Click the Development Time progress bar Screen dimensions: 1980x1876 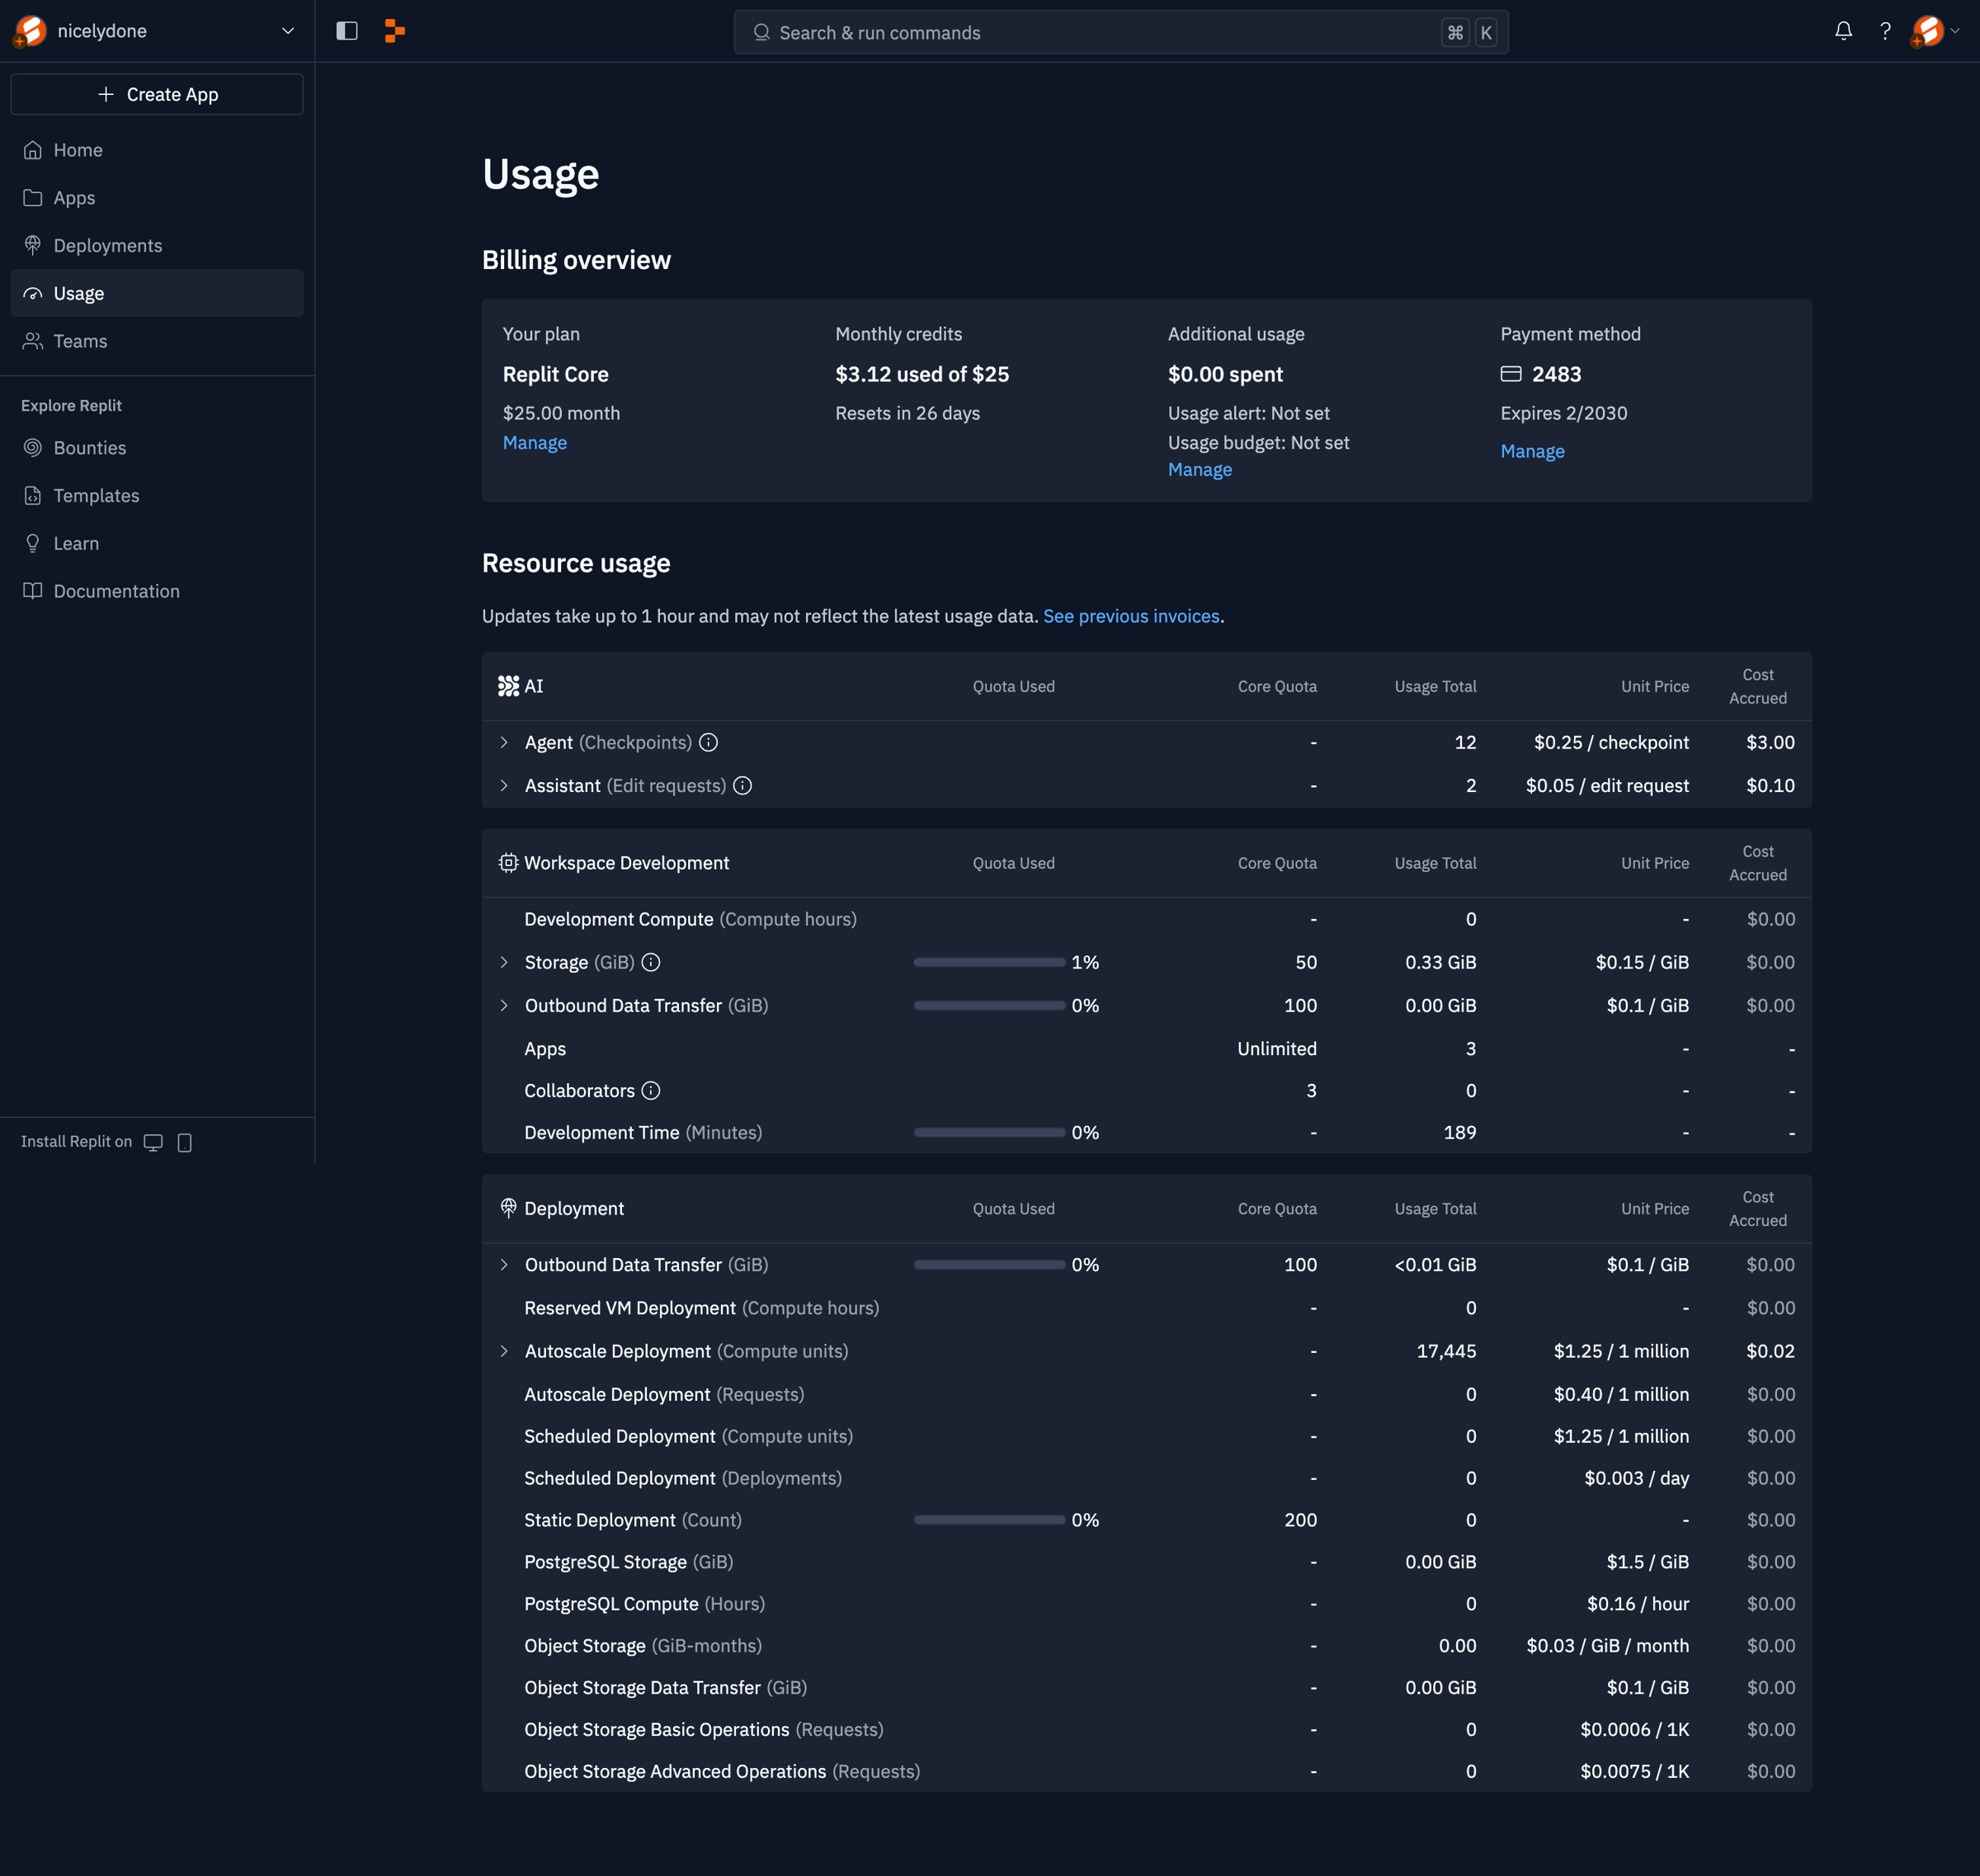tap(989, 1133)
